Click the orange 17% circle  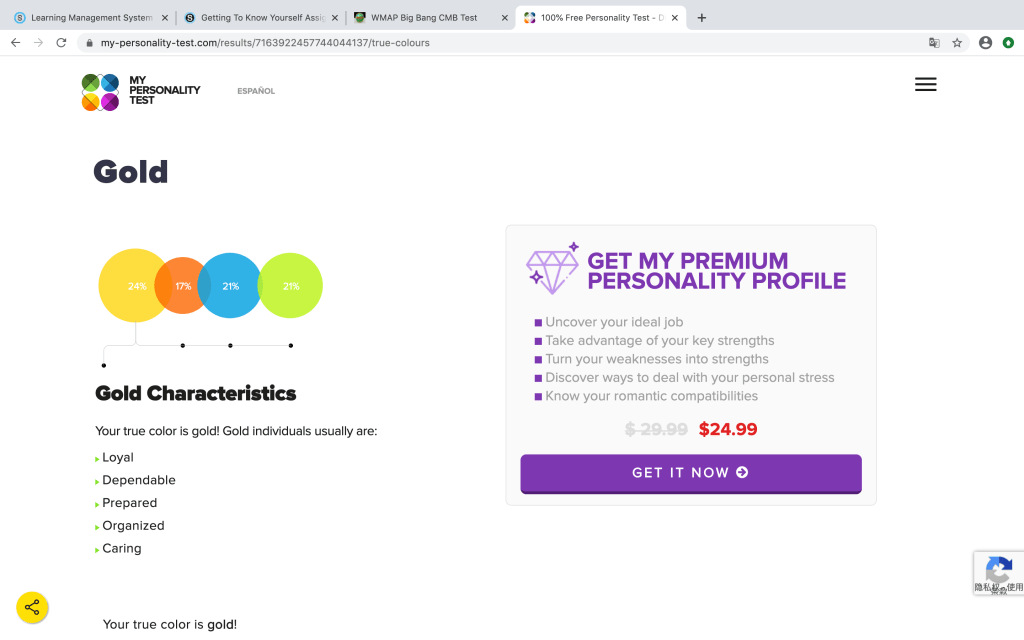pyautogui.click(x=180, y=286)
